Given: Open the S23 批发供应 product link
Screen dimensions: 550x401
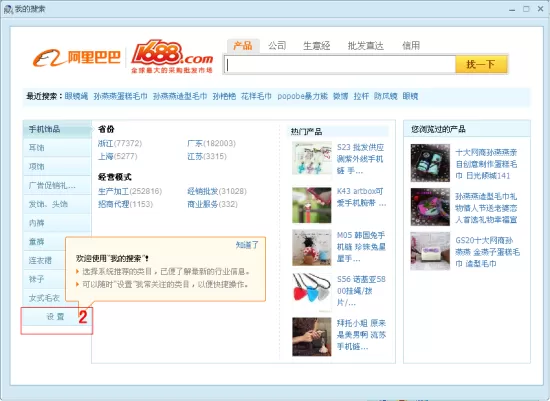Looking at the screenshot, I should (x=360, y=159).
